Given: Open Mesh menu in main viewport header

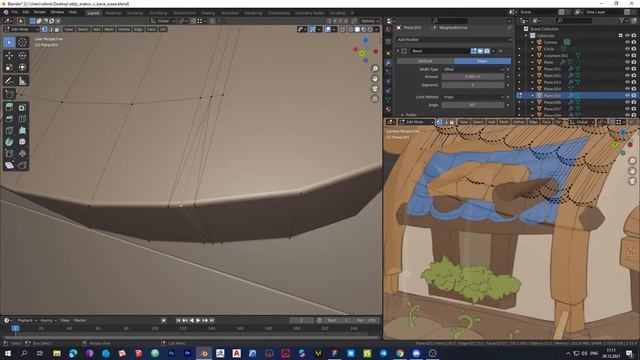Looking at the screenshot, I should click(109, 29).
